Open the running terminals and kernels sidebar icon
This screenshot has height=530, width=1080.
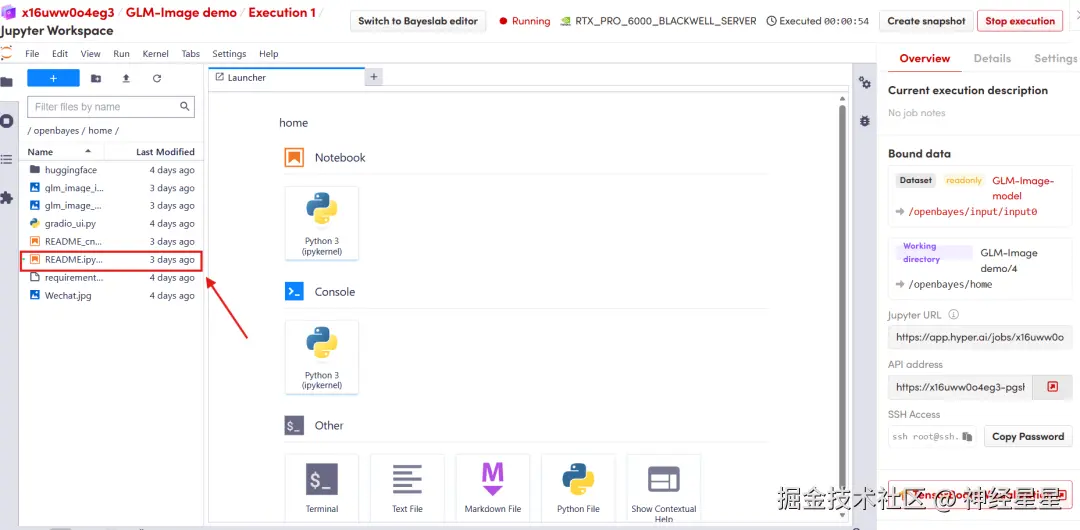click(6, 121)
